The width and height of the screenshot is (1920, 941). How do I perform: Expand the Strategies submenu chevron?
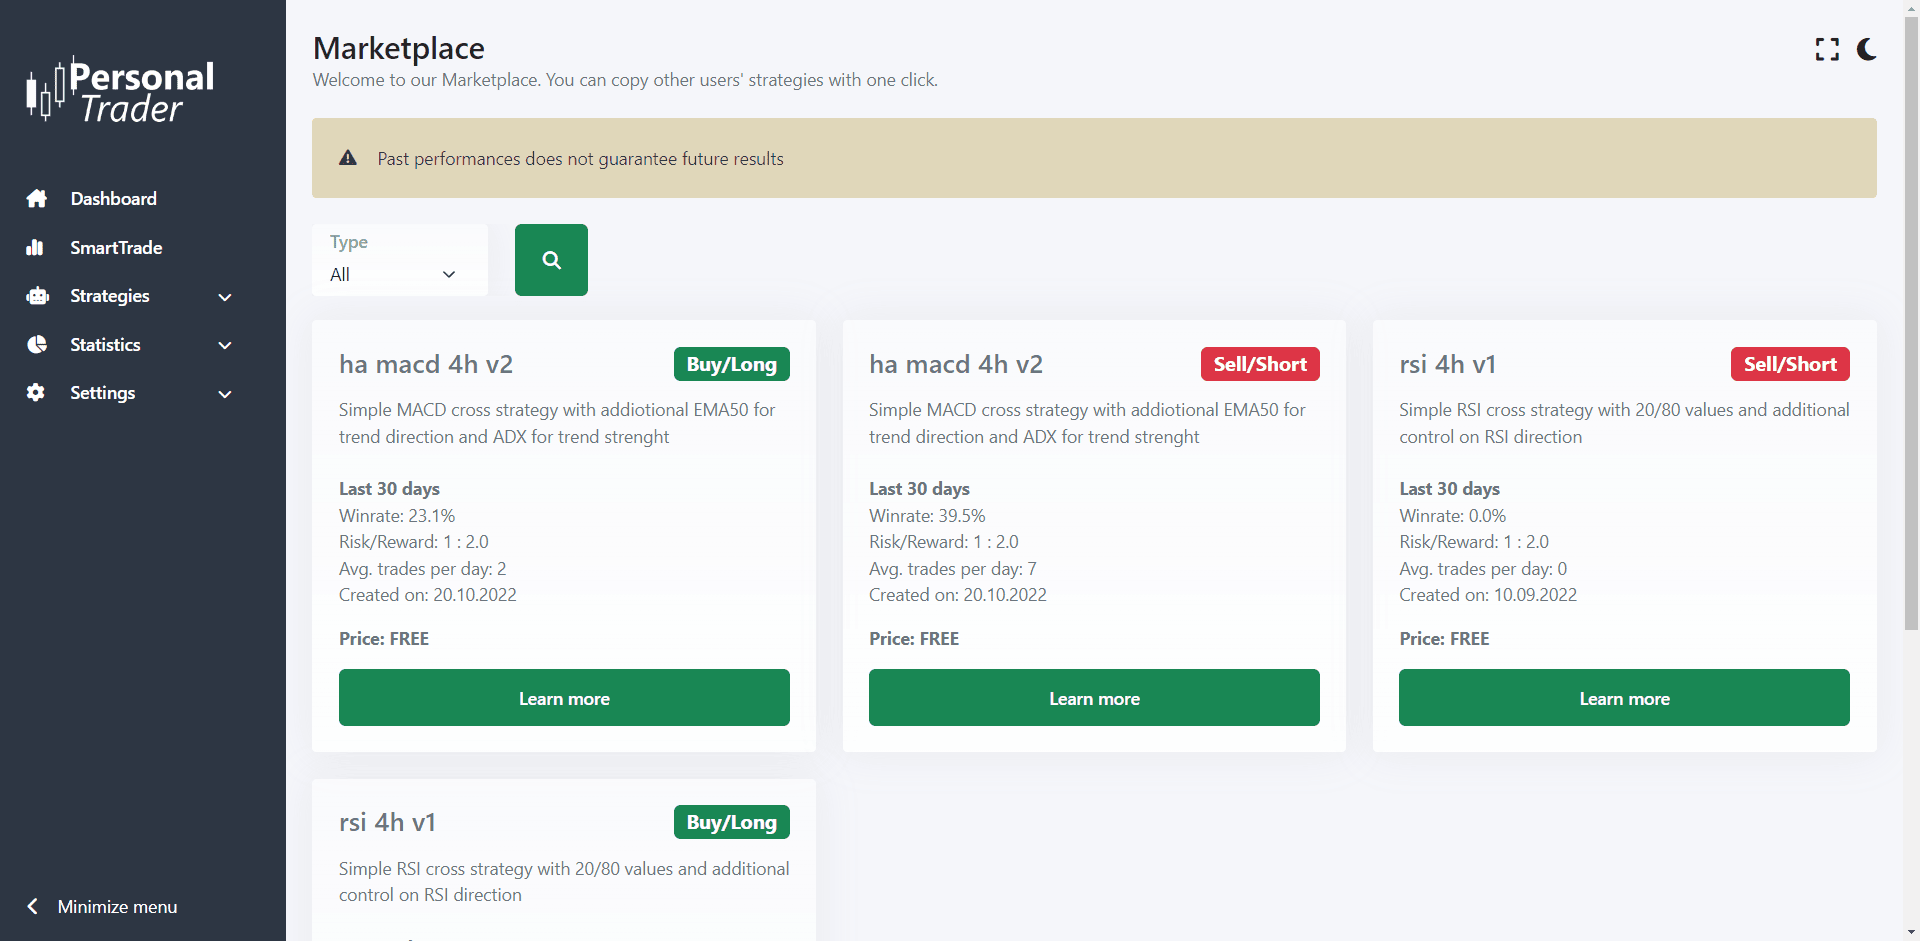coord(225,297)
